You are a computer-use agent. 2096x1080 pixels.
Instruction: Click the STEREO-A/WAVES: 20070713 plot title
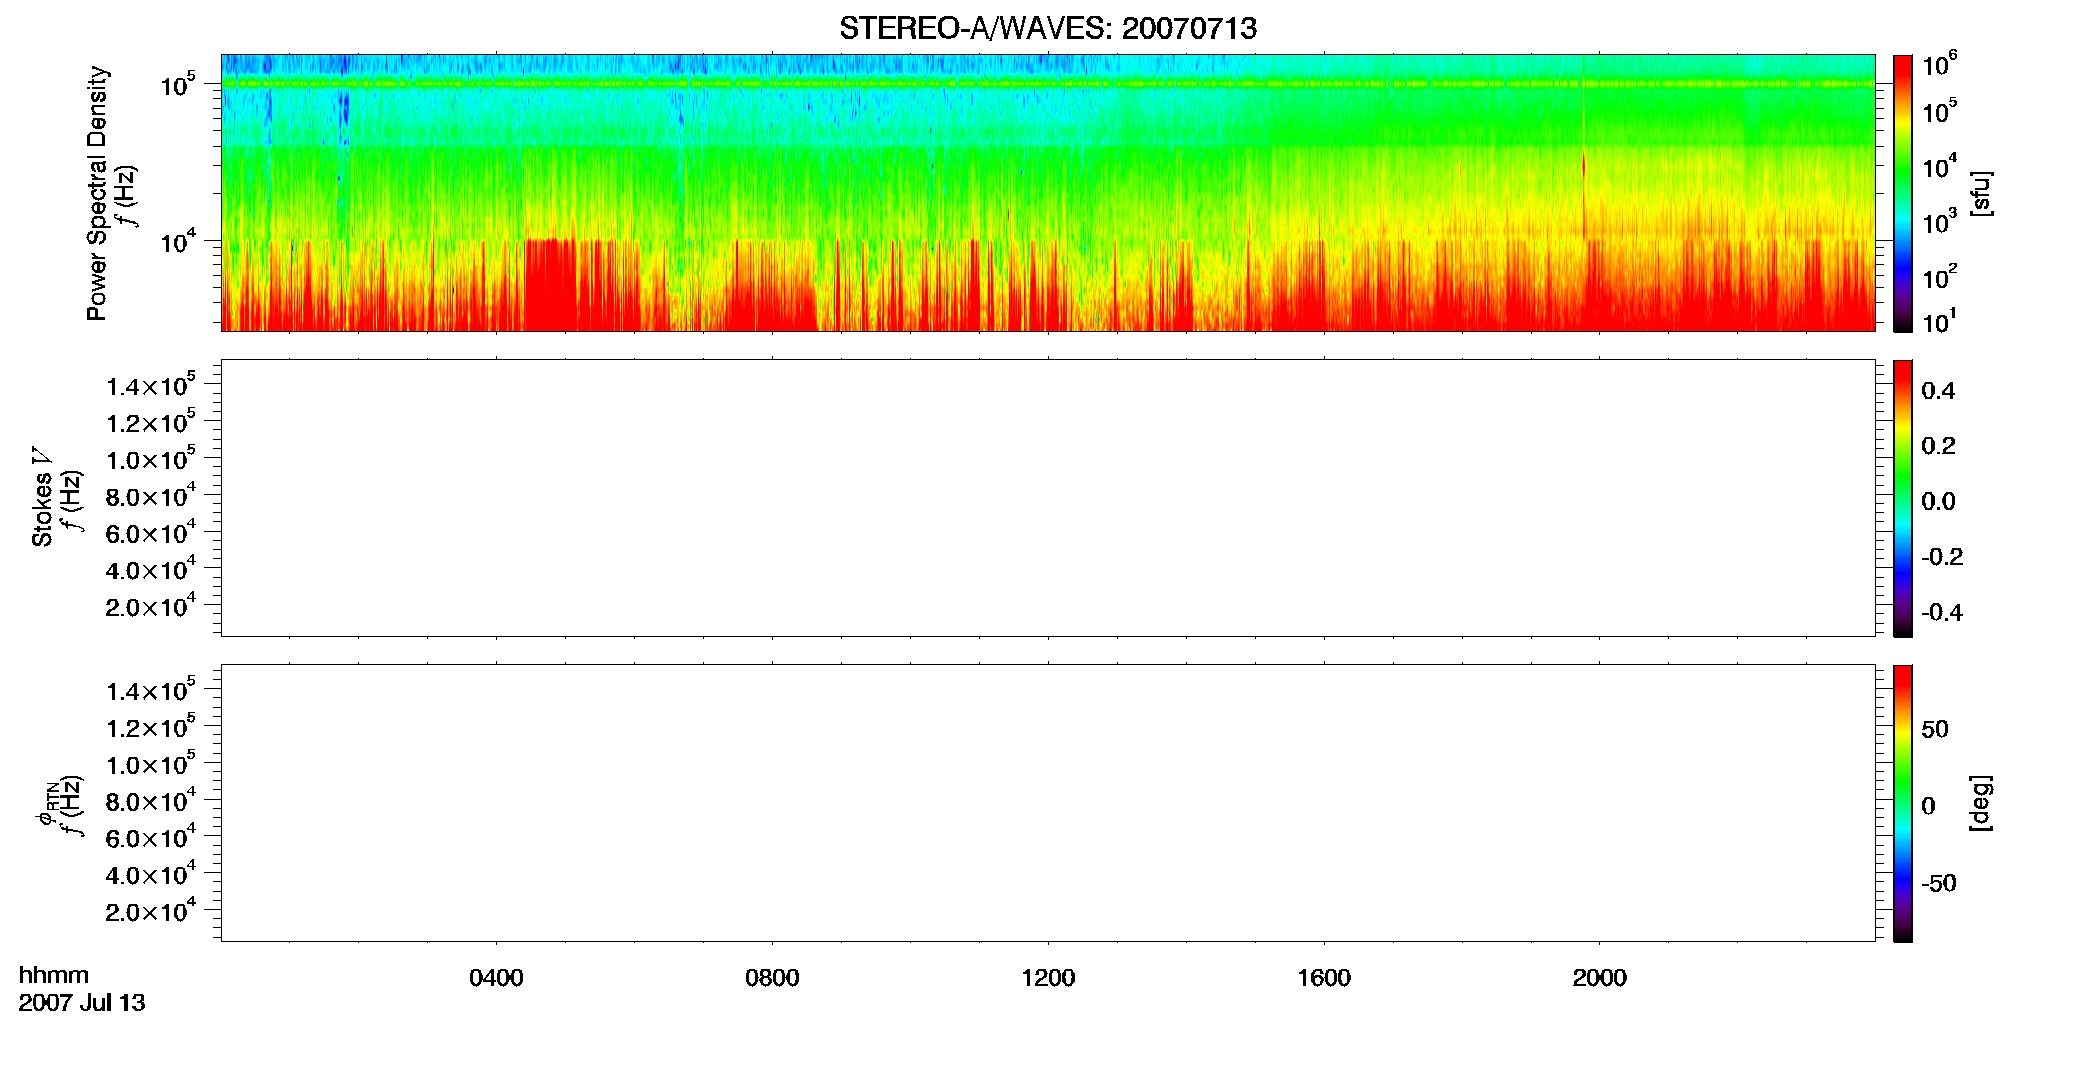tap(1047, 28)
